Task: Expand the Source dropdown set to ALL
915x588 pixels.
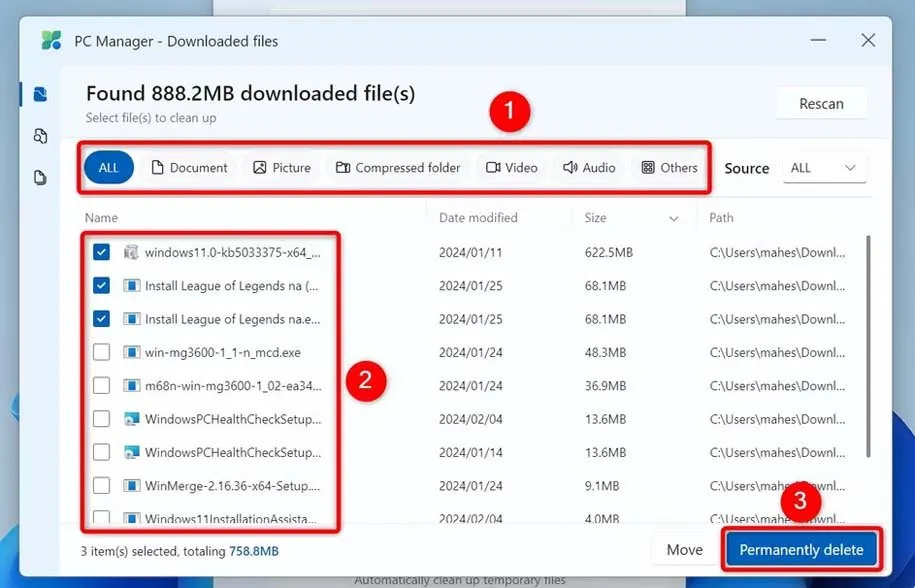Action: point(824,168)
